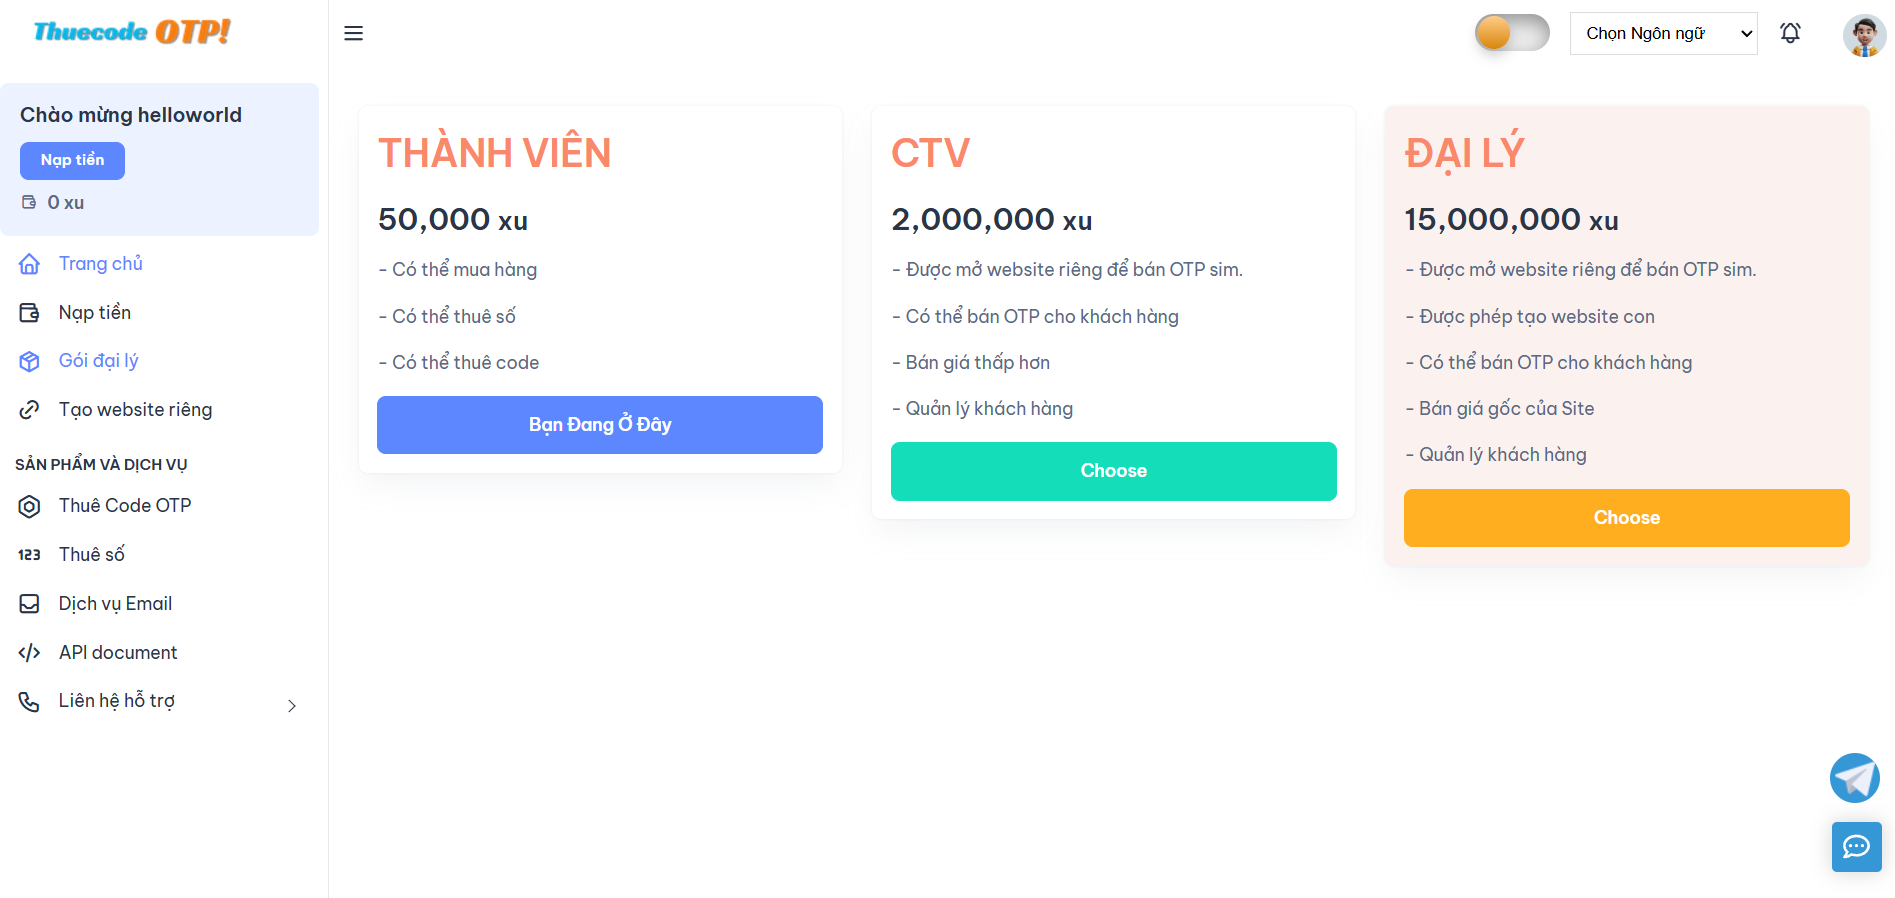Click the user avatar picture
The height and width of the screenshot is (898, 1895).
[x=1864, y=35]
